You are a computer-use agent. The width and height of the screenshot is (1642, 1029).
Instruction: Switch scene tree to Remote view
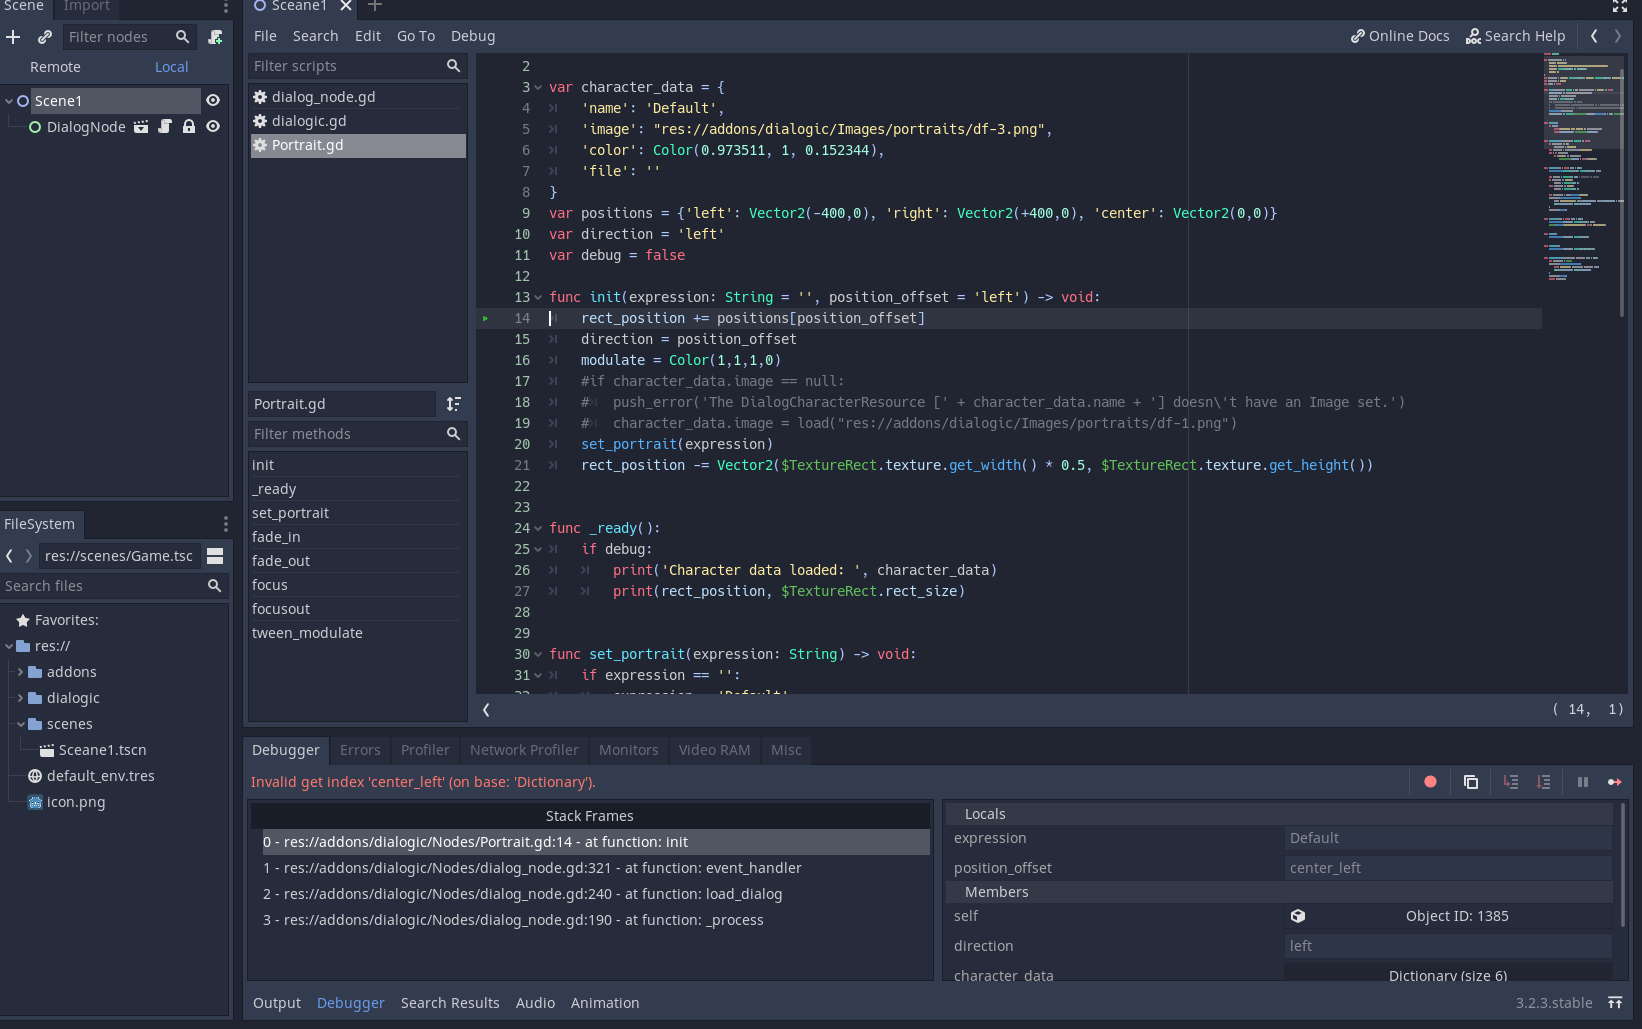55,67
